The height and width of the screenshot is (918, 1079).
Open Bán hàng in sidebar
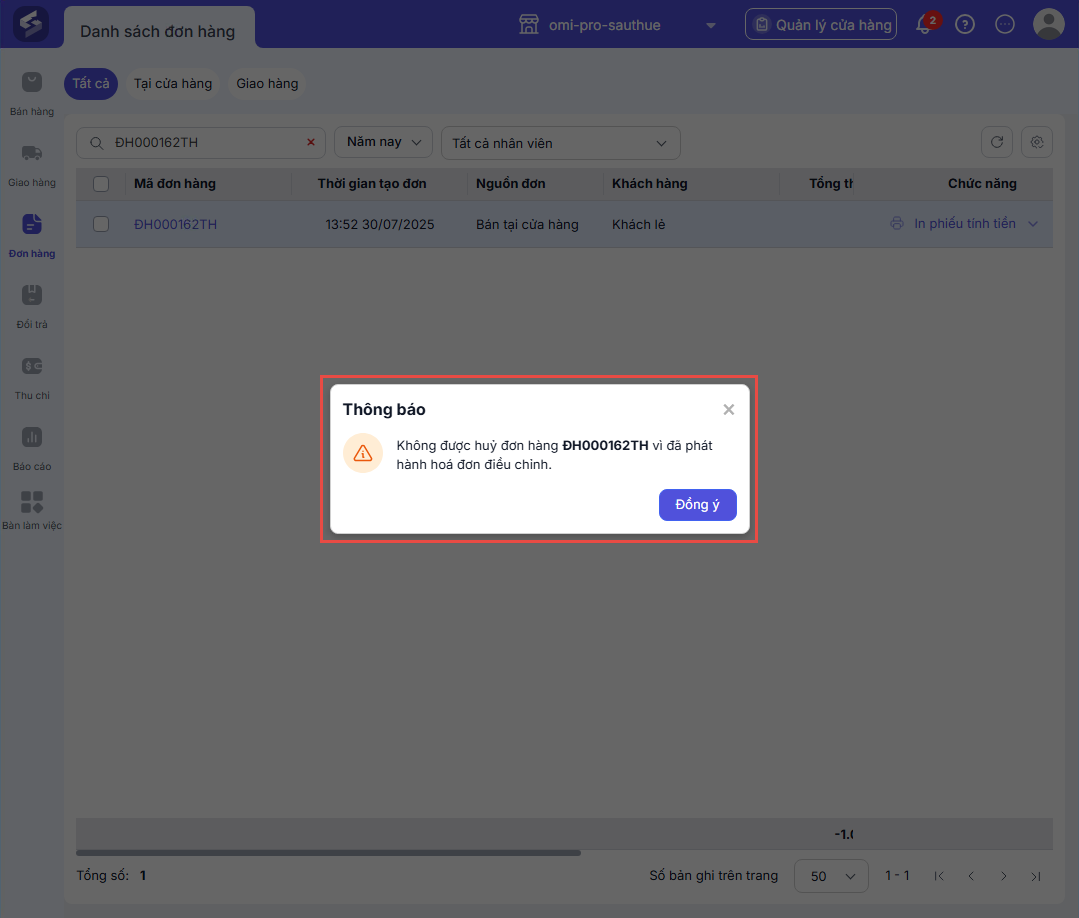[x=32, y=94]
